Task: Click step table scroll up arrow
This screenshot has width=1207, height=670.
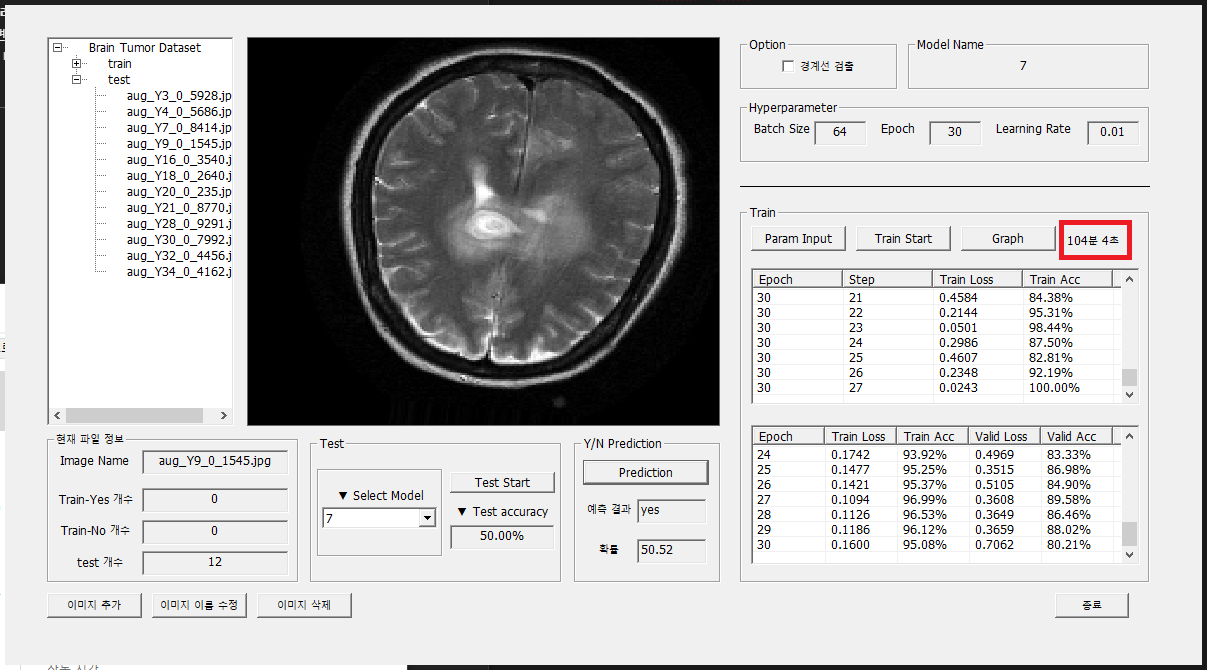Action: (1130, 279)
